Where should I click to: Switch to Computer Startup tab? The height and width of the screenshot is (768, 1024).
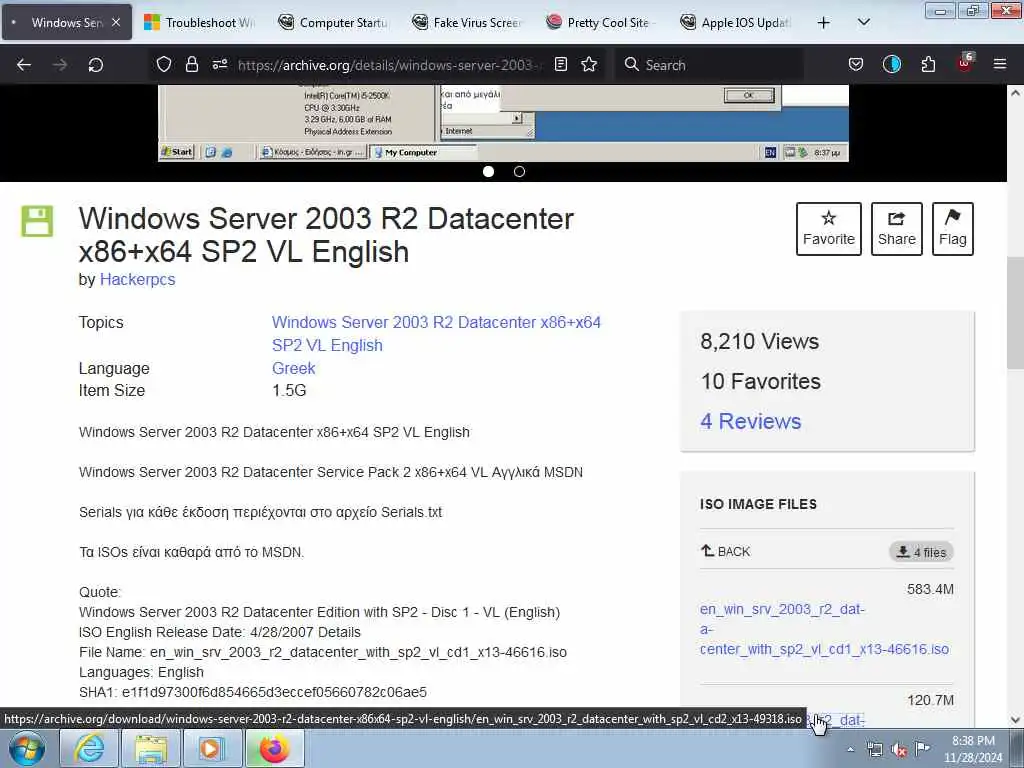click(x=333, y=22)
